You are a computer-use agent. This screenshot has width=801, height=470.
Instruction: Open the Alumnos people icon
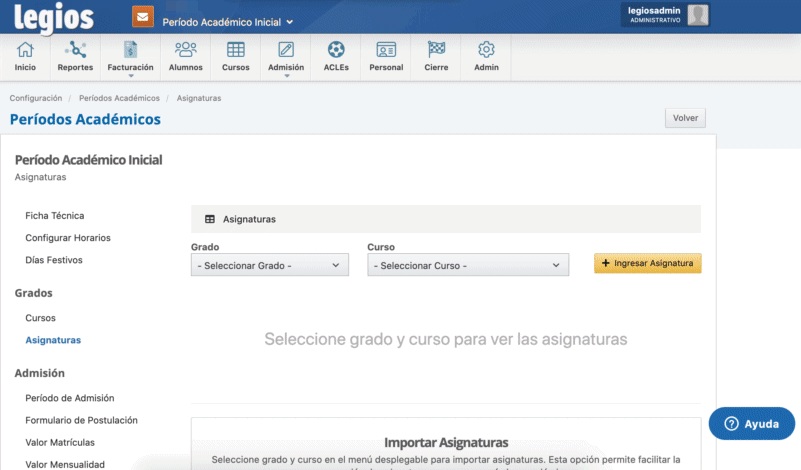coord(185,50)
